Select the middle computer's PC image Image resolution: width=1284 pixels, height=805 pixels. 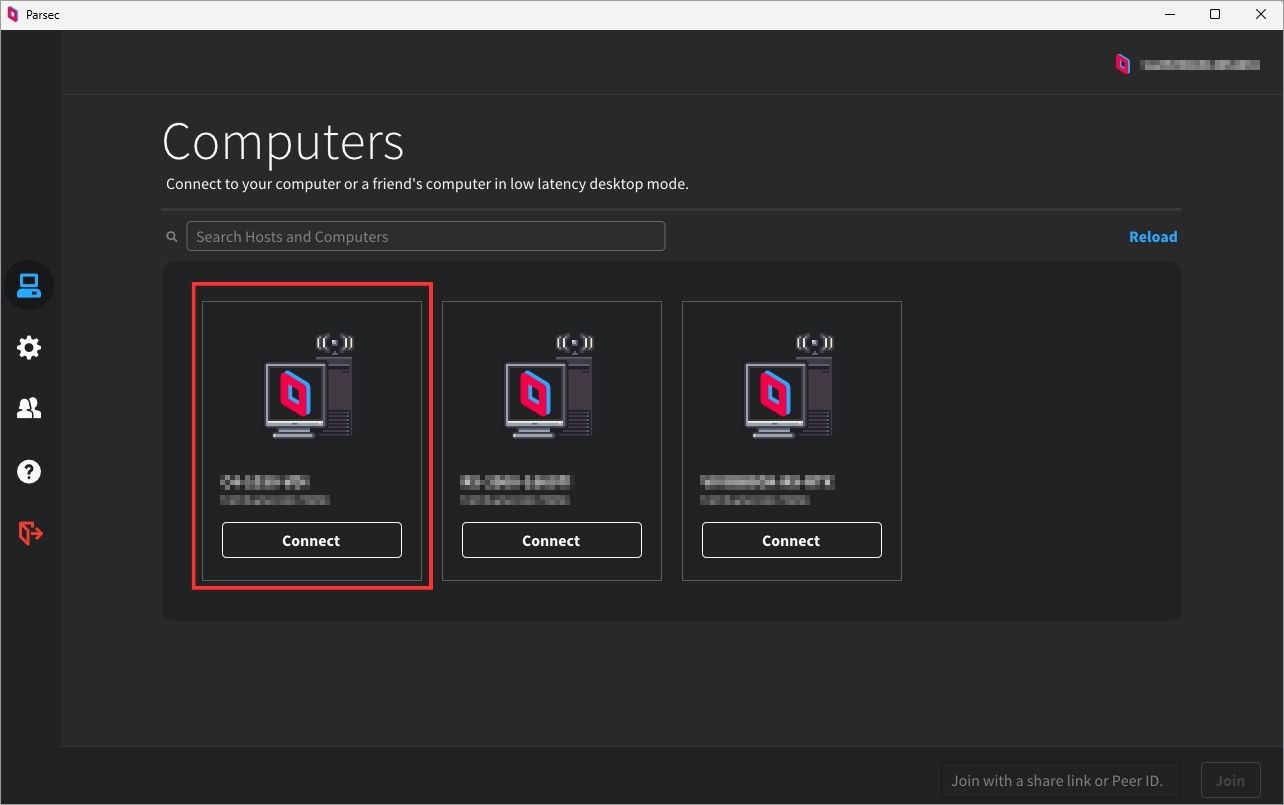click(x=548, y=387)
